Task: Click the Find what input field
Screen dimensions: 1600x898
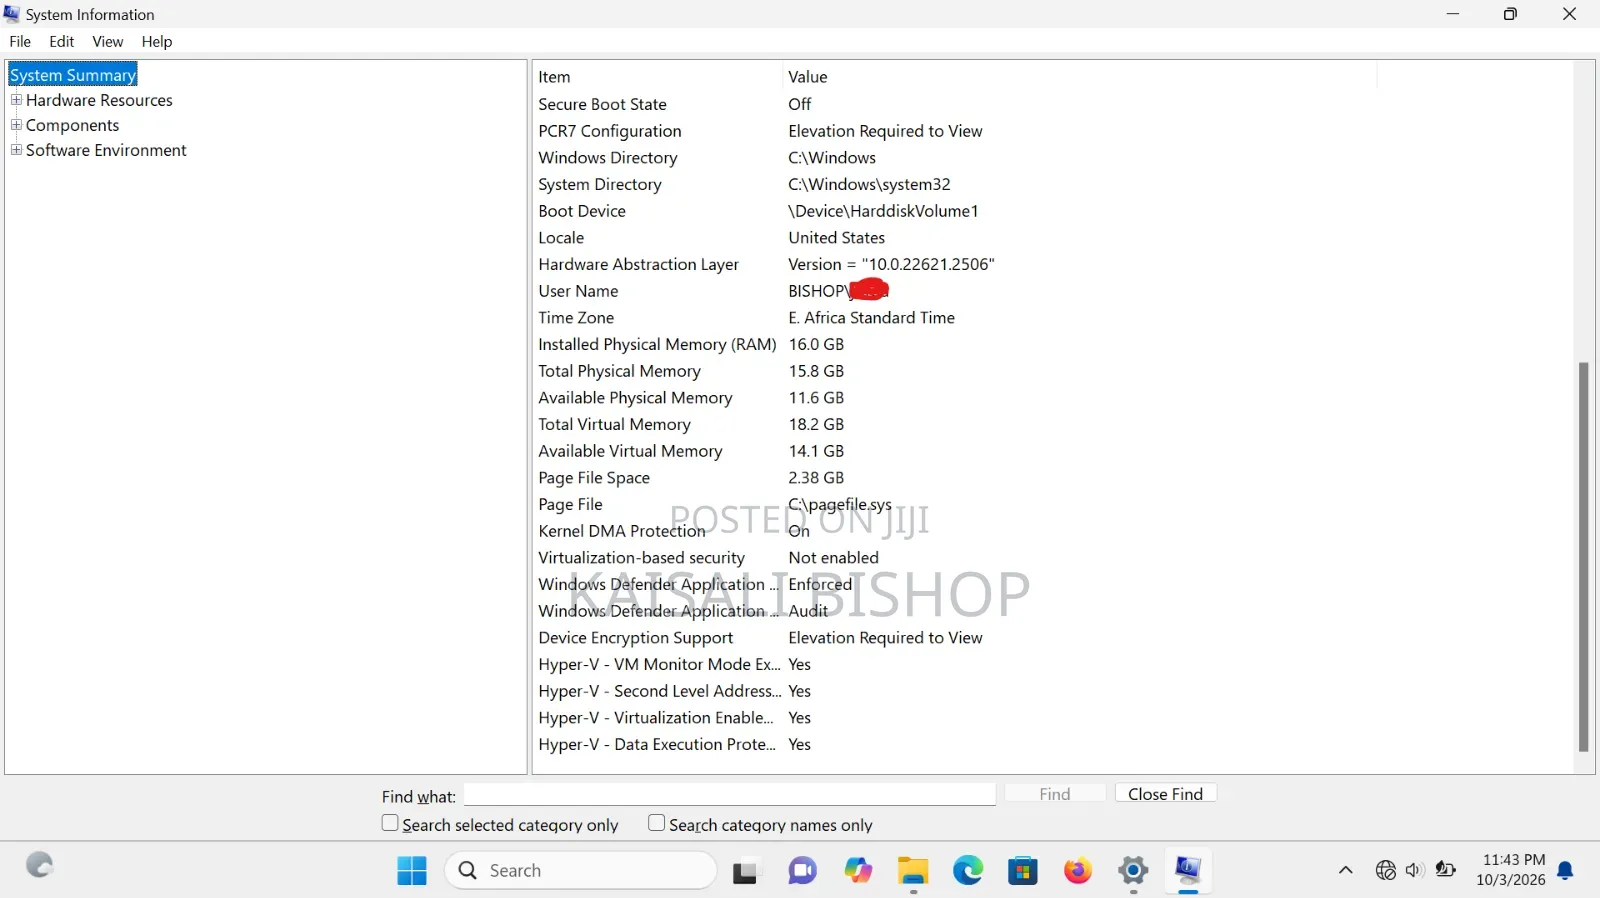Action: click(x=730, y=794)
